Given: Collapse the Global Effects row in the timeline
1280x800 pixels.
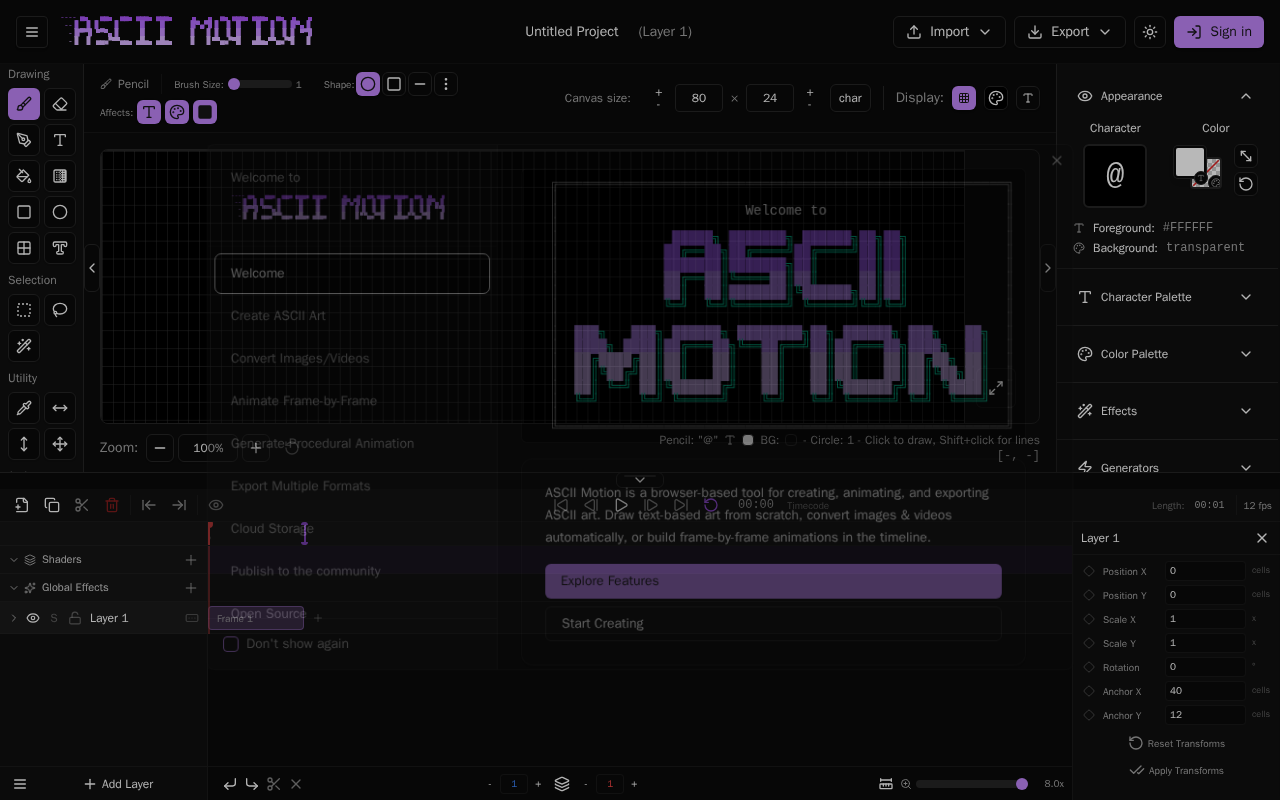Looking at the screenshot, I should 14,588.
